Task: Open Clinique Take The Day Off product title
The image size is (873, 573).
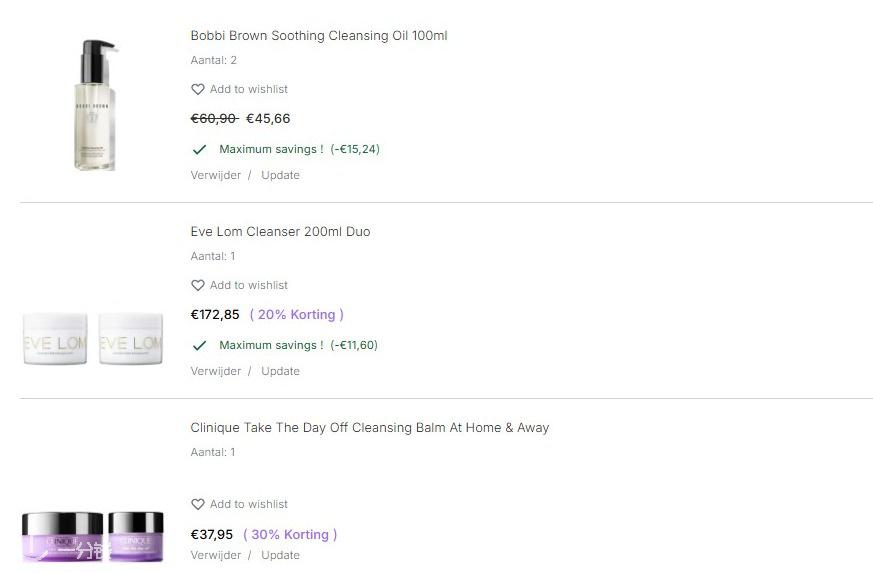Action: tap(370, 428)
